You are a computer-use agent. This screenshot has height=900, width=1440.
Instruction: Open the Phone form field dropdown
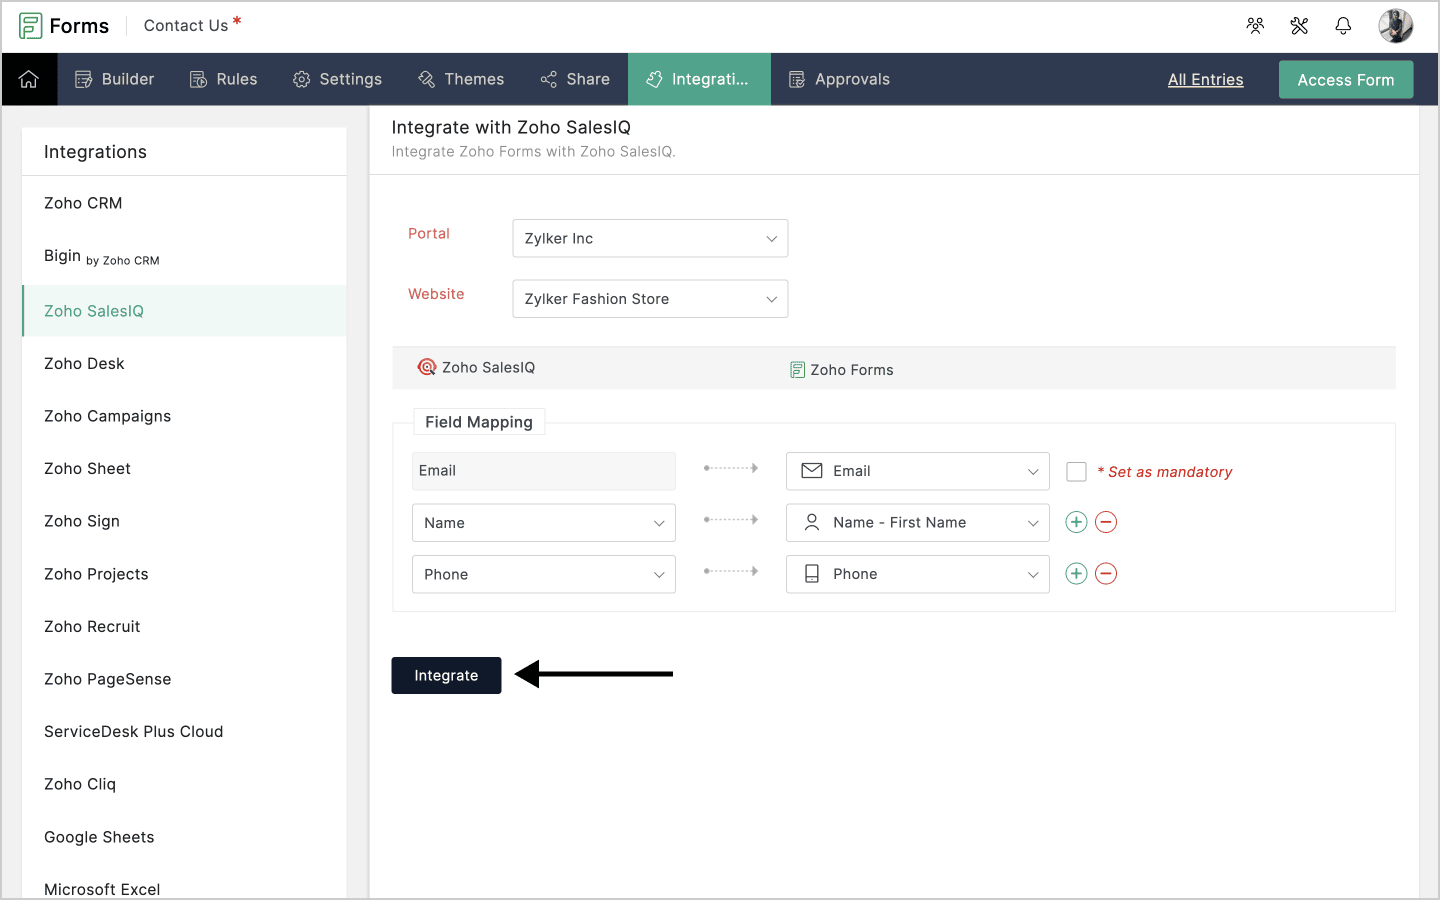coord(918,574)
